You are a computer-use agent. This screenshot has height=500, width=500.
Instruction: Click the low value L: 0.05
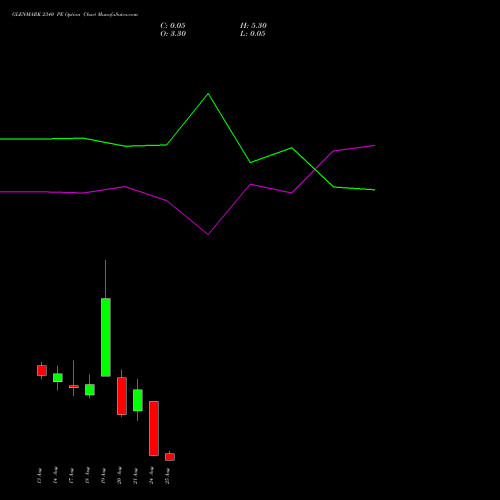point(253,34)
